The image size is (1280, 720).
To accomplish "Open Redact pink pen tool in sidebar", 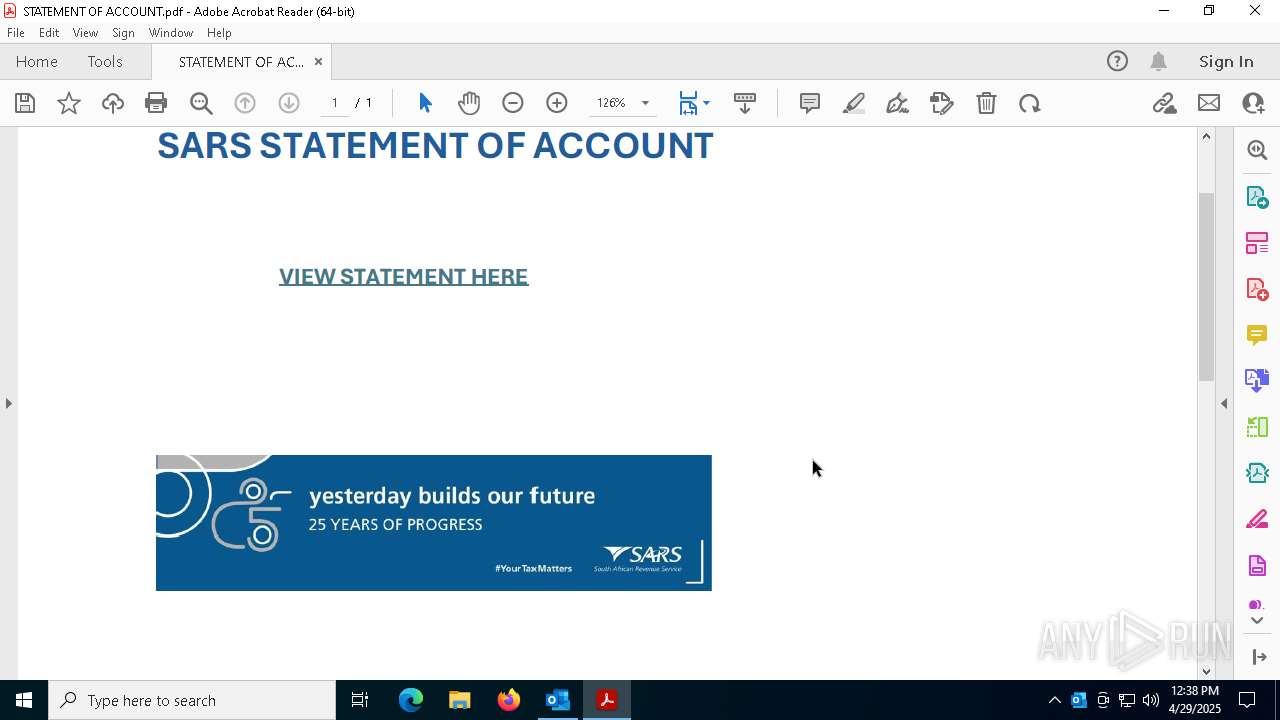I will coord(1257,520).
